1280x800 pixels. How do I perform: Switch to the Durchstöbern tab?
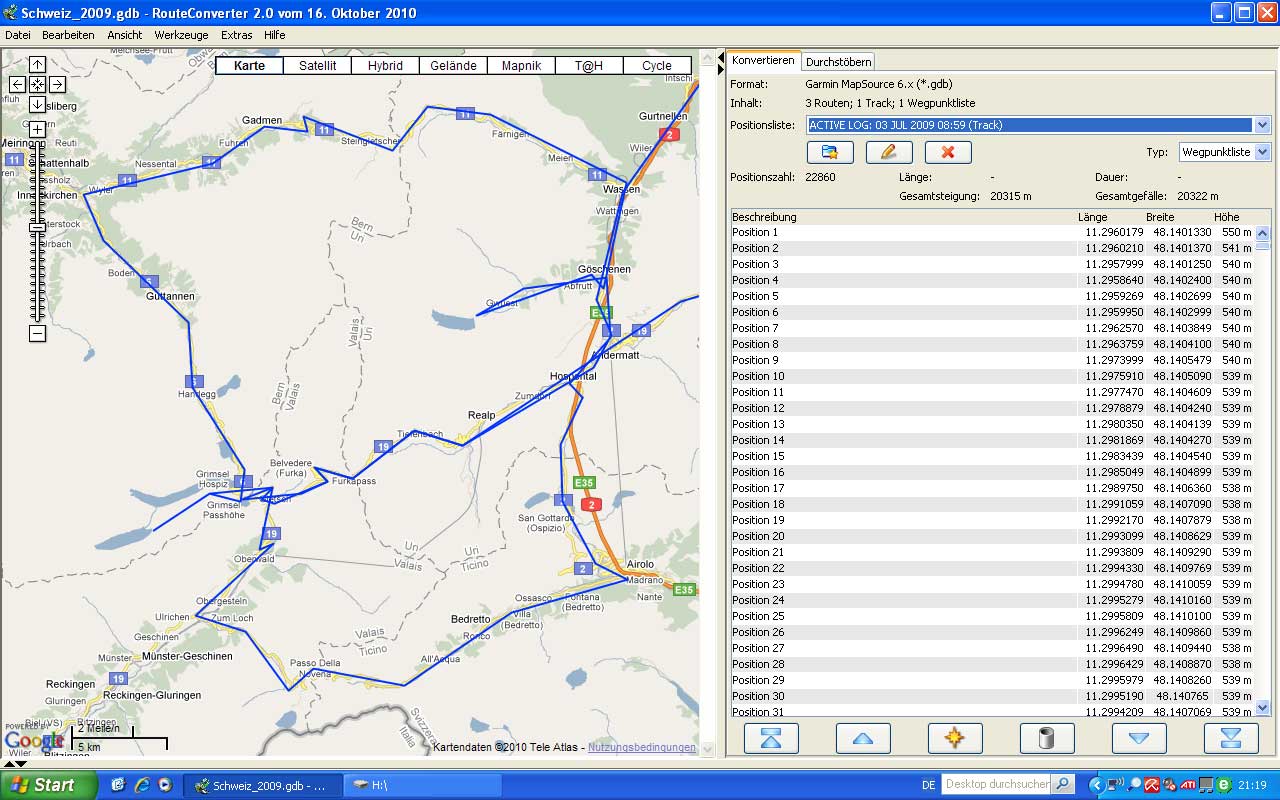(839, 62)
